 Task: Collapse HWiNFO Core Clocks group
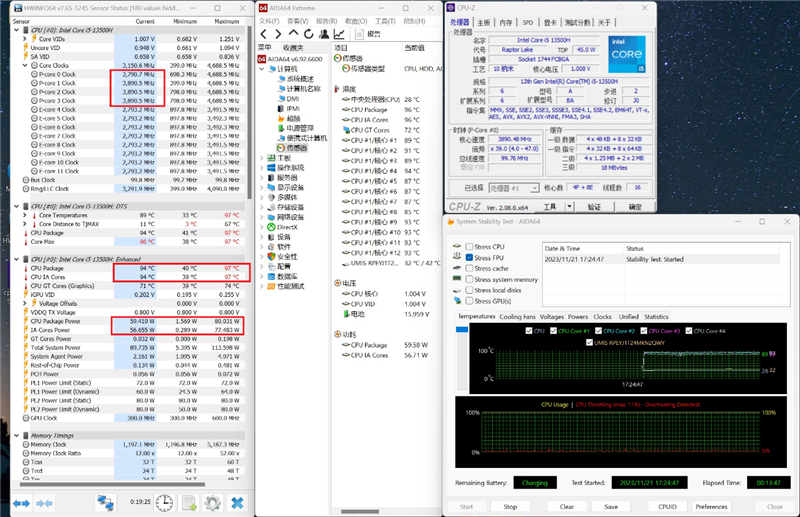click(24, 65)
